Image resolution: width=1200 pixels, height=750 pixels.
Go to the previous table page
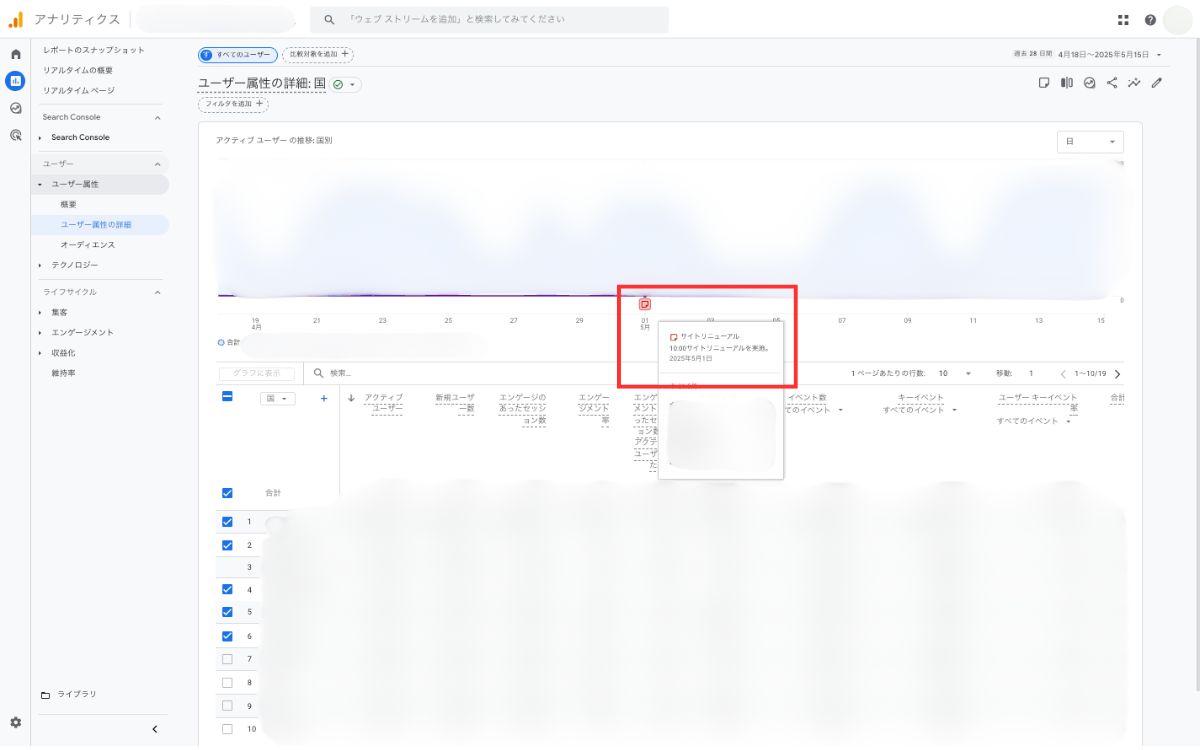1064,373
